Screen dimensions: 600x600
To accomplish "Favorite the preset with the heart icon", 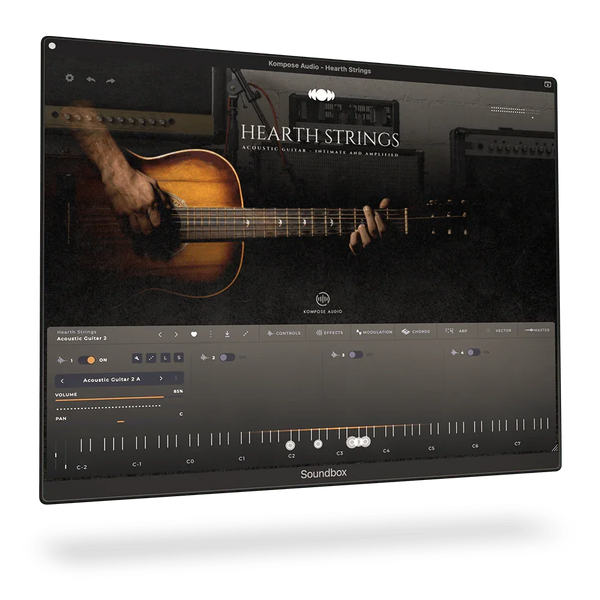I will (194, 334).
